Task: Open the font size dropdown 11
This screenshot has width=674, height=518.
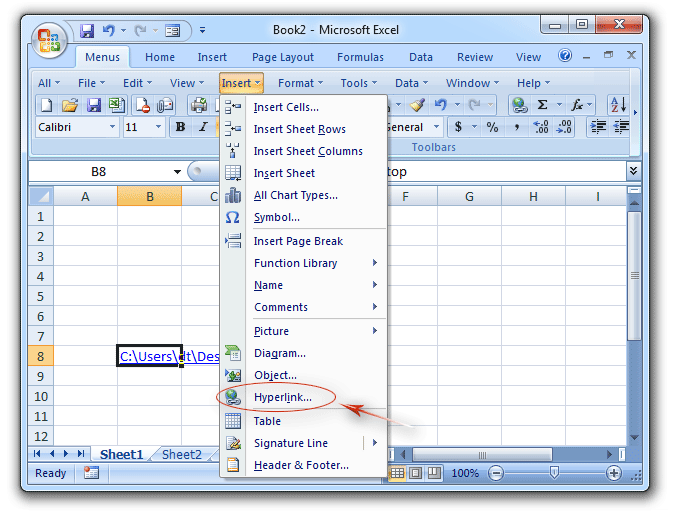Action: 158,127
